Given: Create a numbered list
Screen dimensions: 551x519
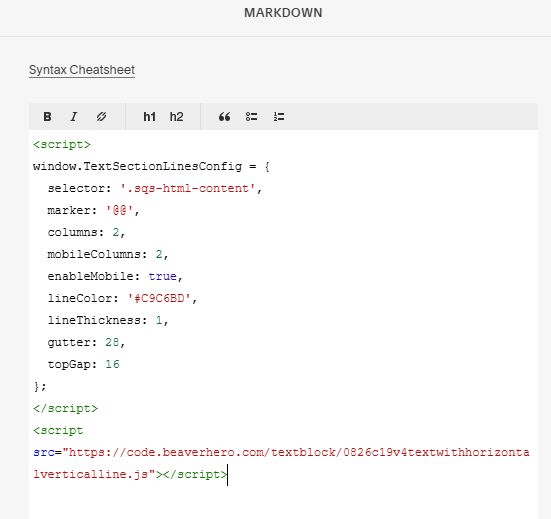Looking at the screenshot, I should (x=279, y=117).
